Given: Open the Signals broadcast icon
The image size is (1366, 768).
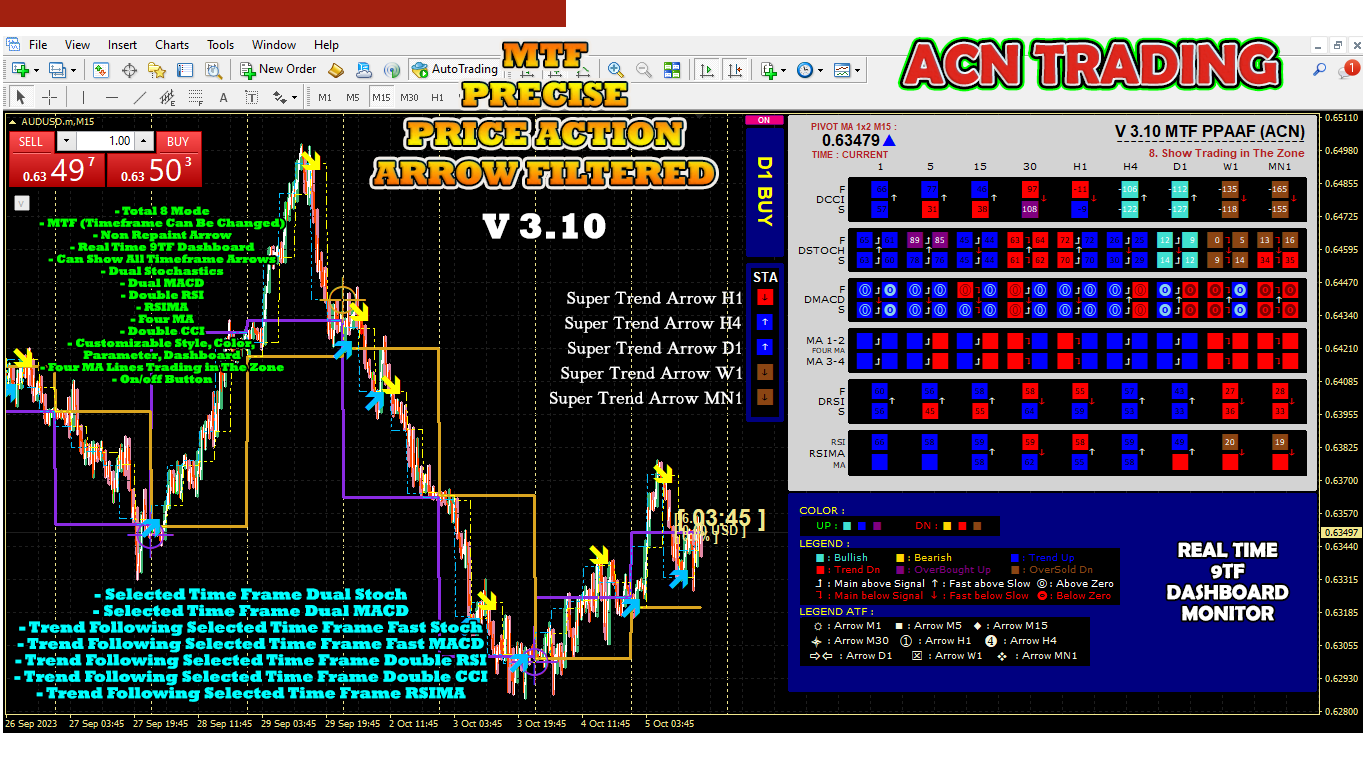Looking at the screenshot, I should pos(392,70).
